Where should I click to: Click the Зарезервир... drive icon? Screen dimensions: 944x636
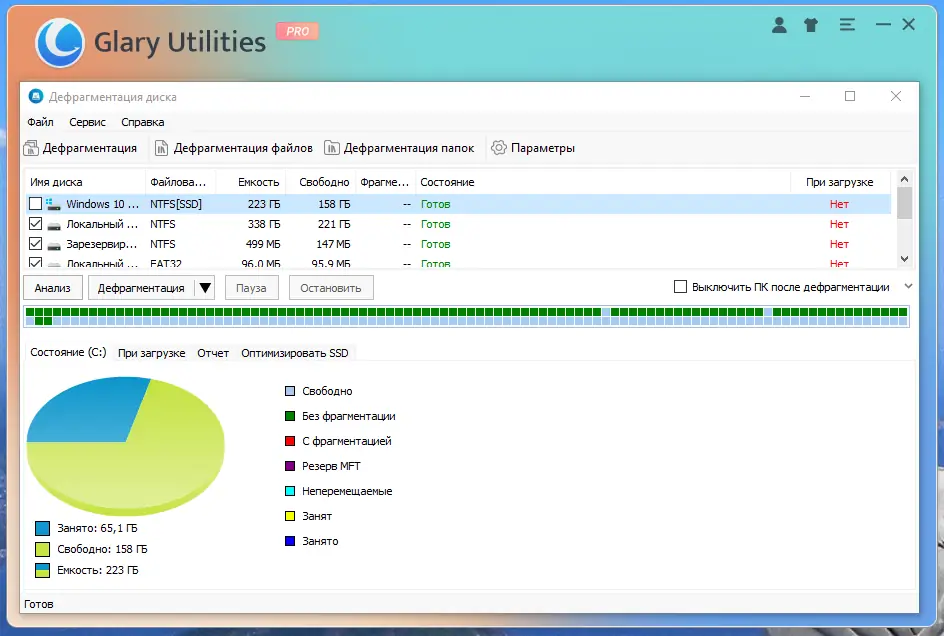click(x=54, y=245)
